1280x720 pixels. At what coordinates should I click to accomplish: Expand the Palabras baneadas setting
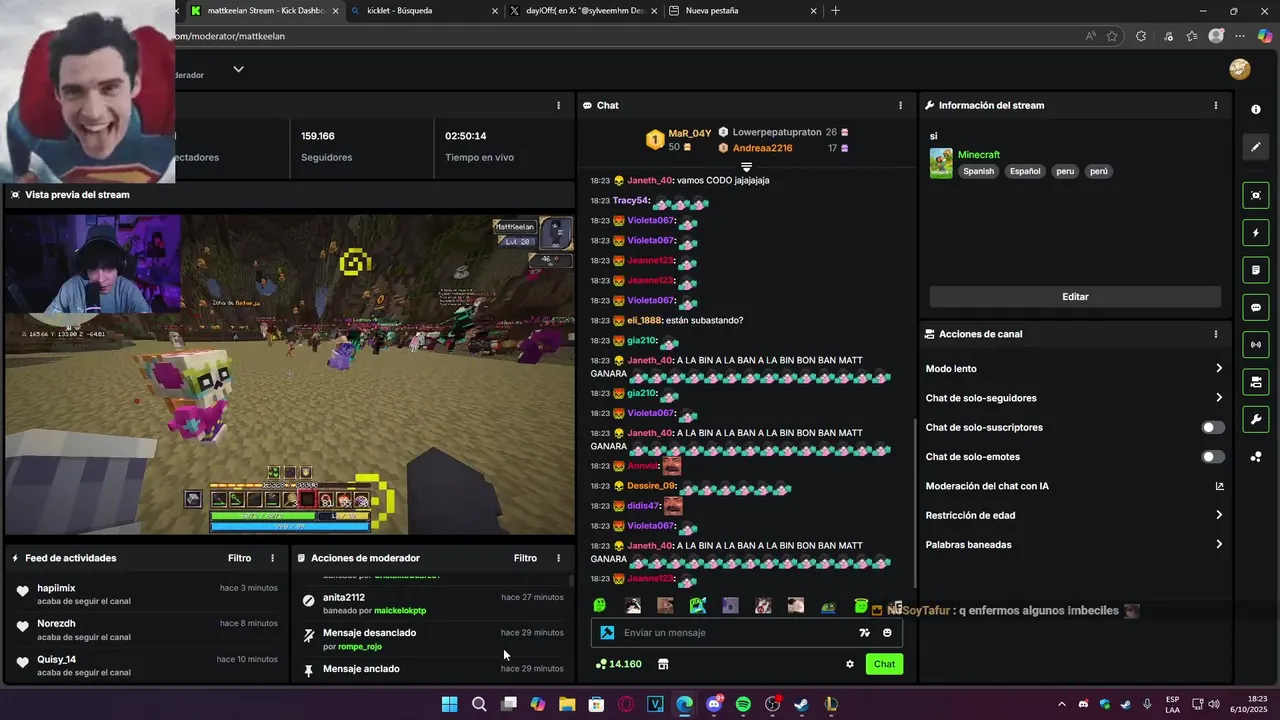[x=1074, y=545]
